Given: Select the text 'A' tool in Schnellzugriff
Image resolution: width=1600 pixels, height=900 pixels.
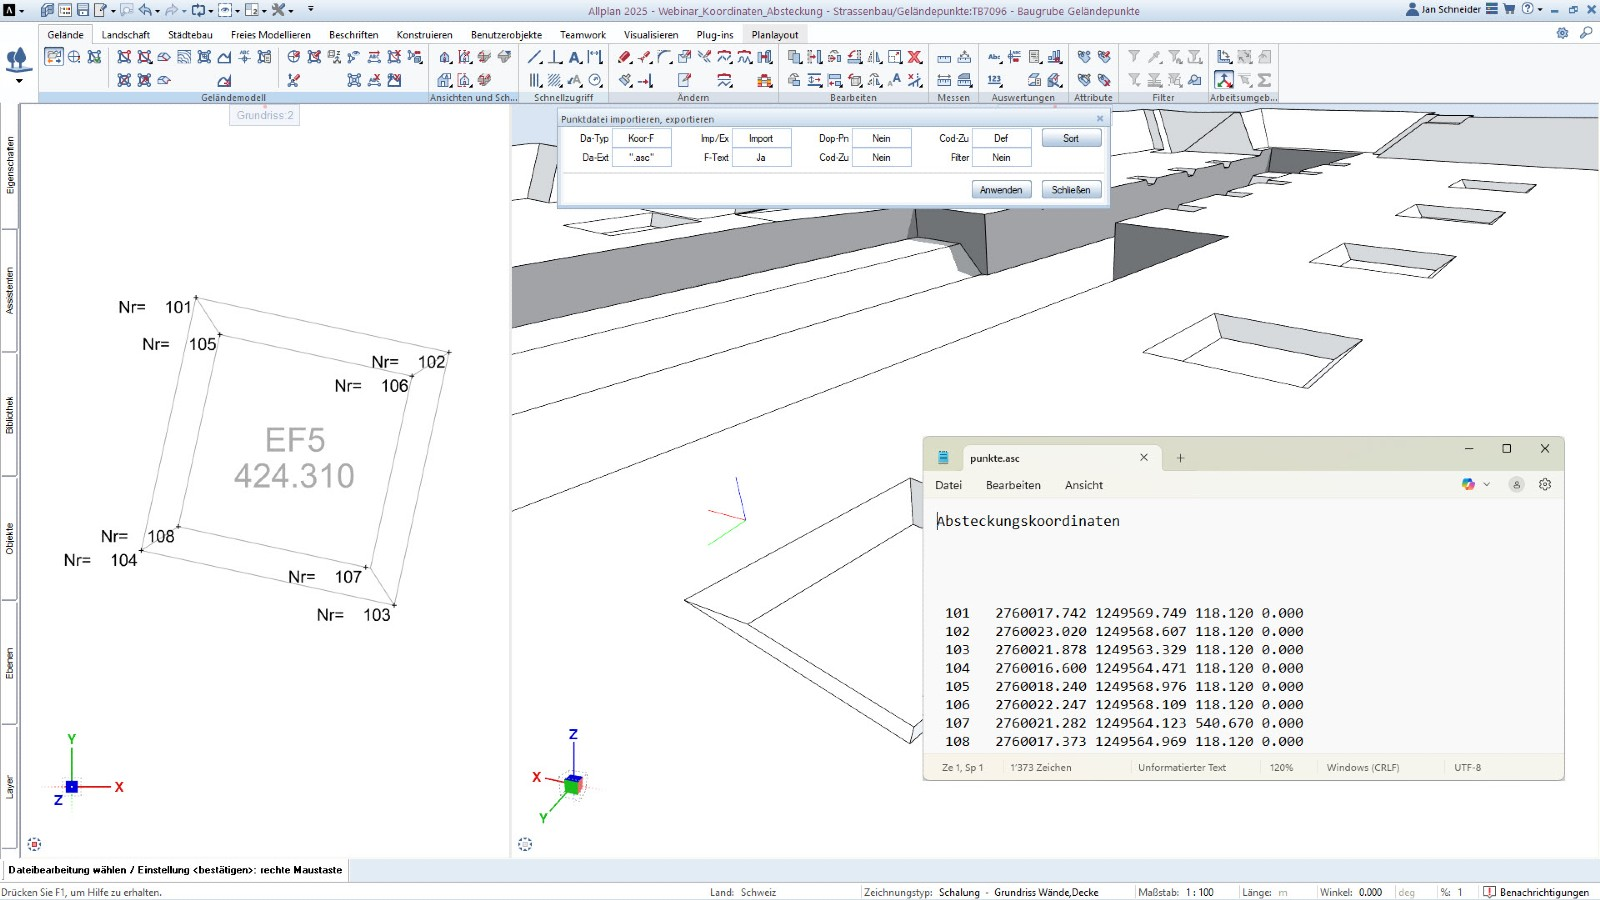Looking at the screenshot, I should pos(575,57).
